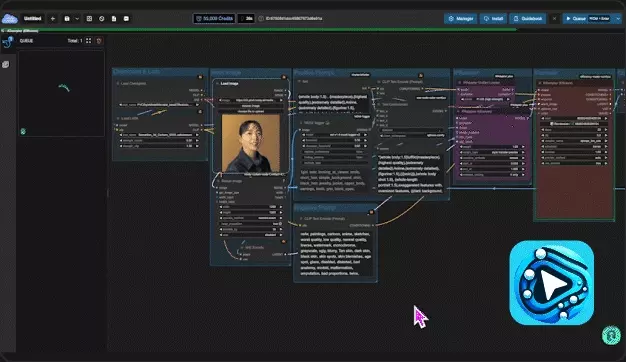Toggle fullscreen view of the queue panel
The image size is (626, 362).
point(88,41)
